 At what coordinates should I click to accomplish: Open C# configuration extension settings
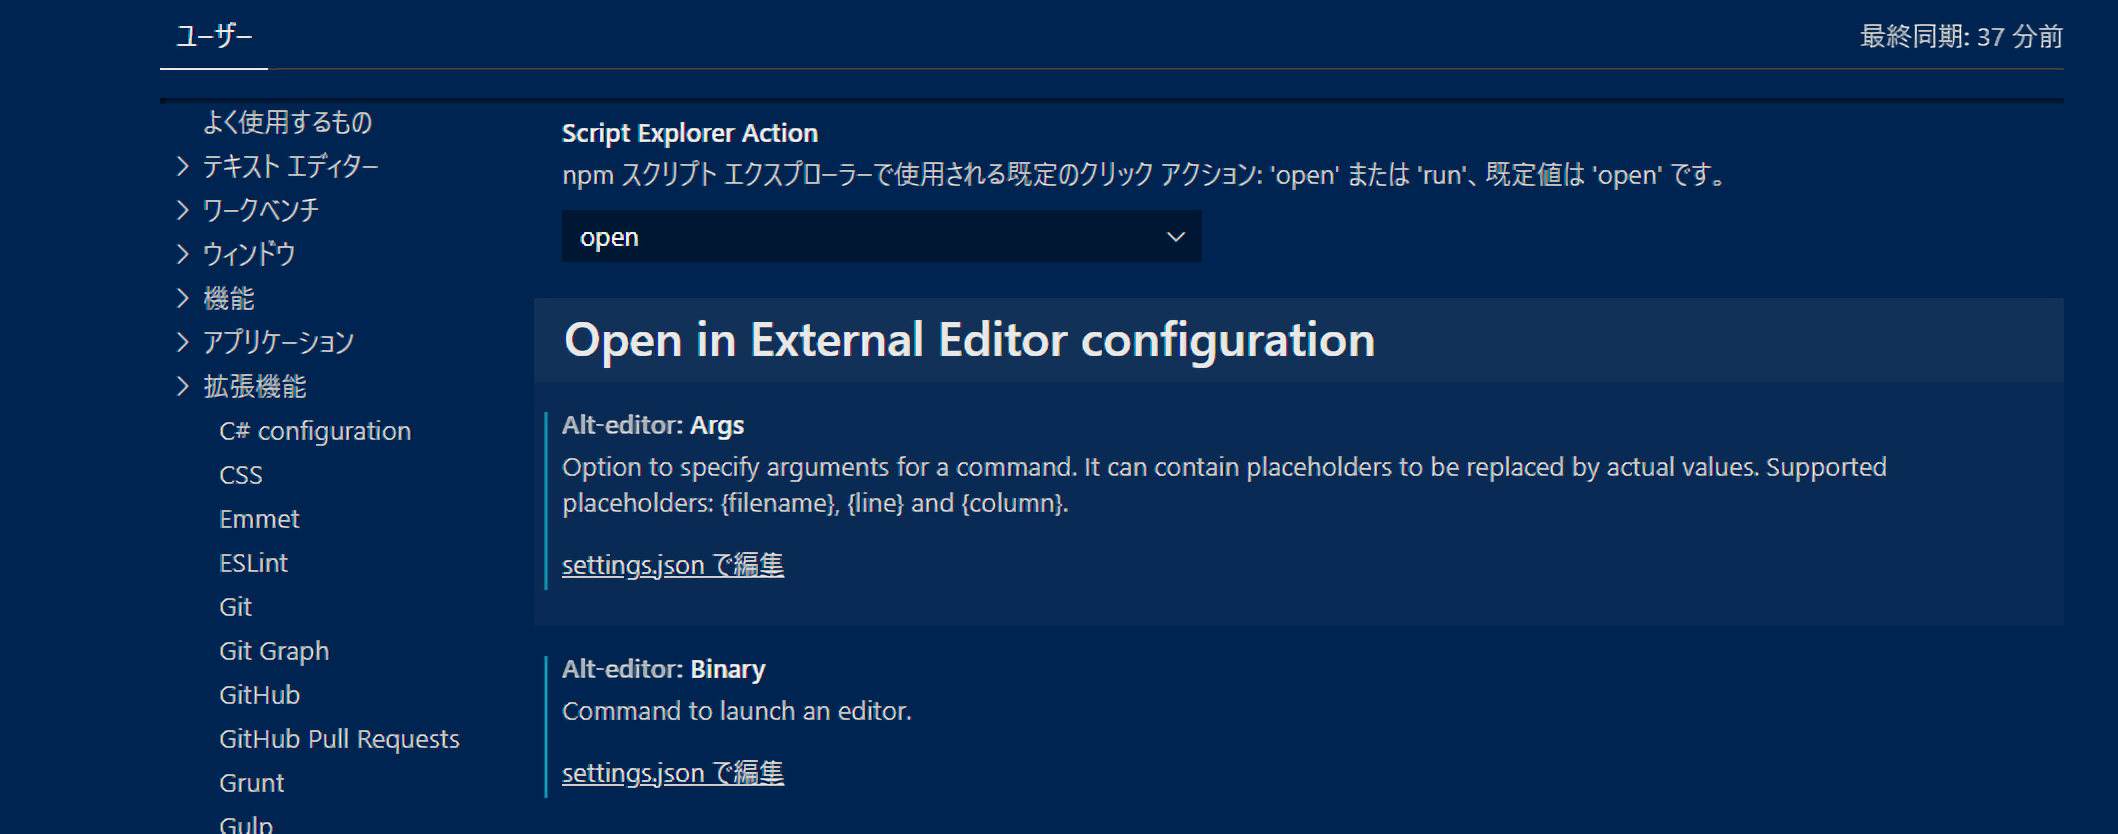click(x=315, y=431)
